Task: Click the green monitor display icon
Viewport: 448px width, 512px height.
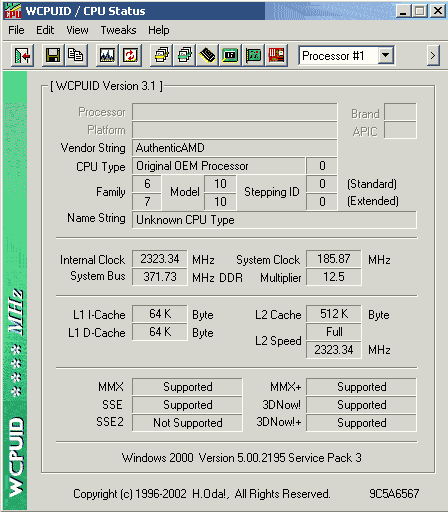Action: 230,55
